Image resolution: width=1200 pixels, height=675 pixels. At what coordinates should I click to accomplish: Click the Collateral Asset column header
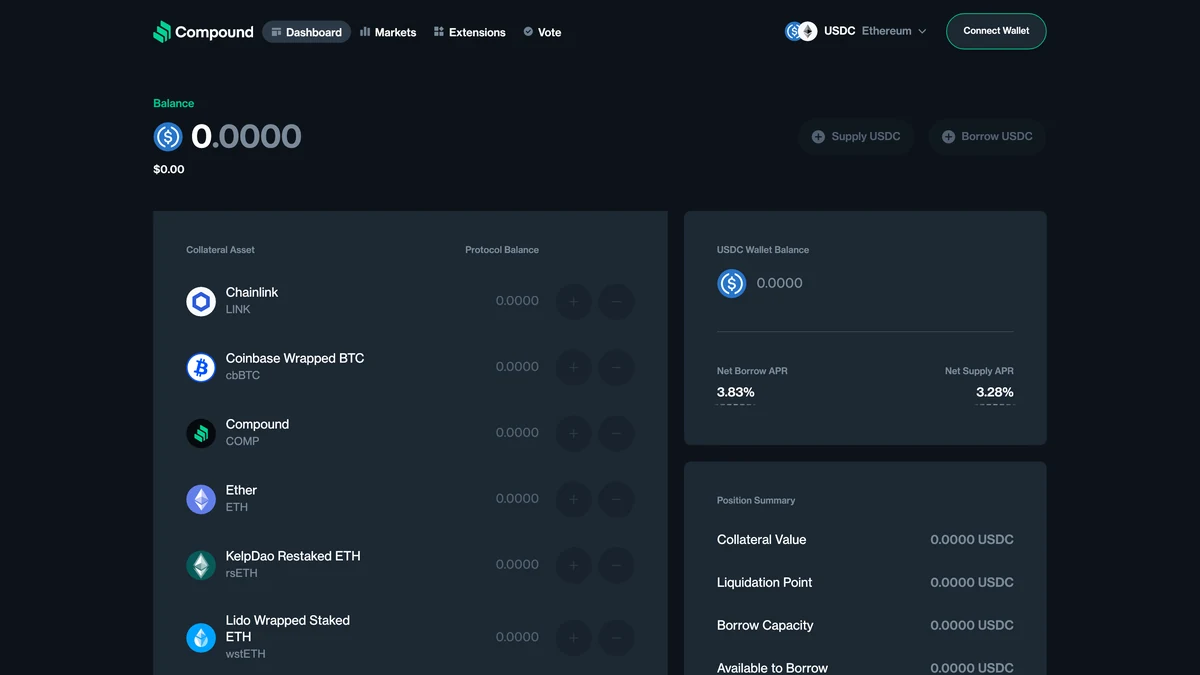click(x=221, y=250)
